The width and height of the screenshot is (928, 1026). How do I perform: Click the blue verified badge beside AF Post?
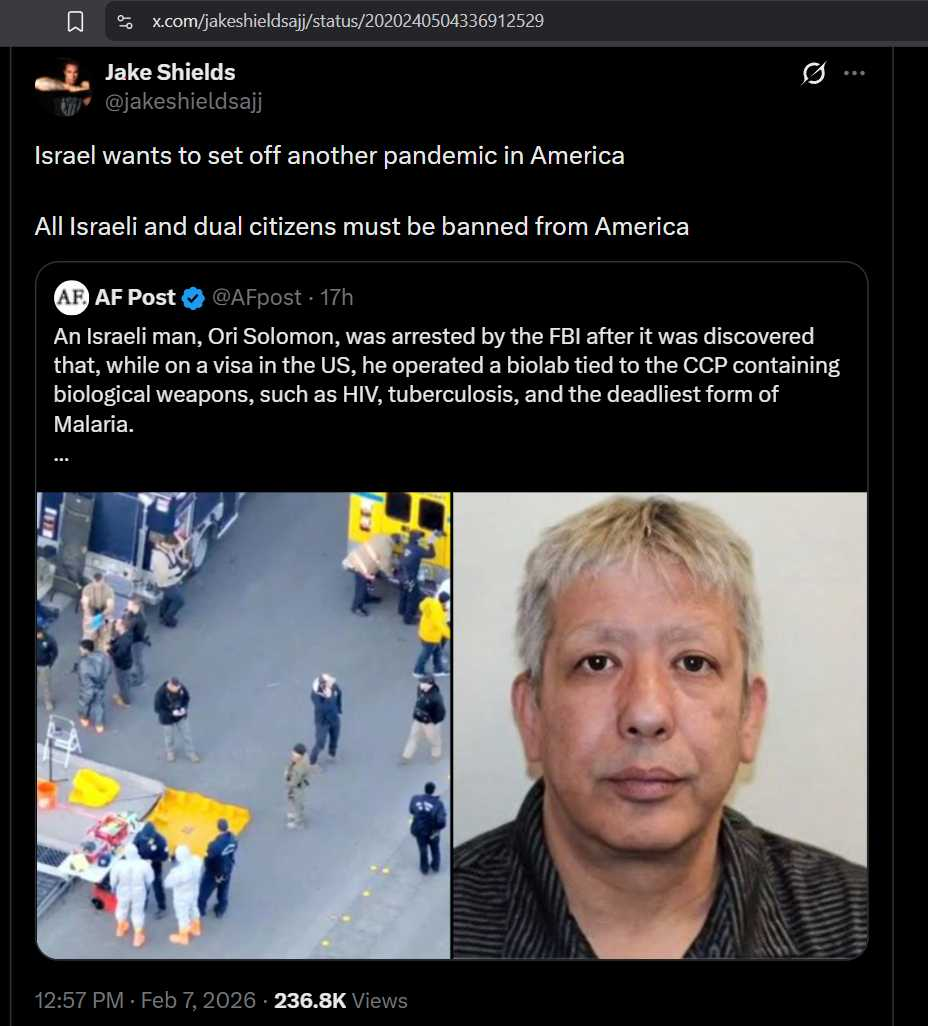coord(193,298)
